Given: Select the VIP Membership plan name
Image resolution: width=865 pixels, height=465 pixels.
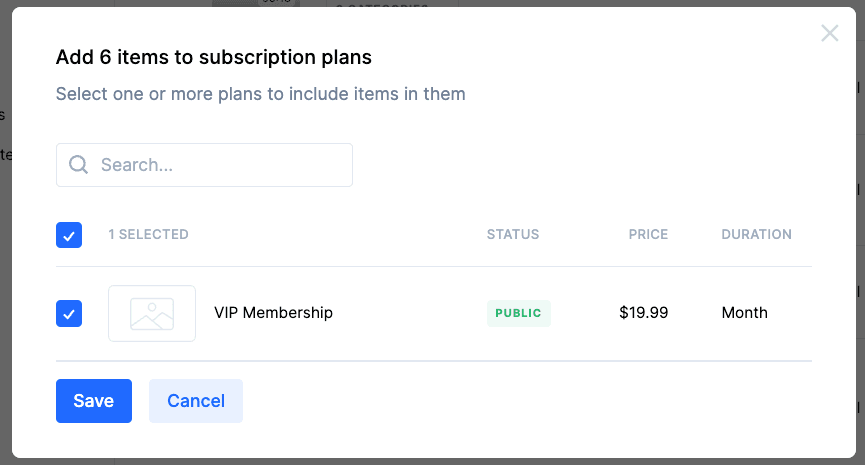Looking at the screenshot, I should click(x=273, y=313).
